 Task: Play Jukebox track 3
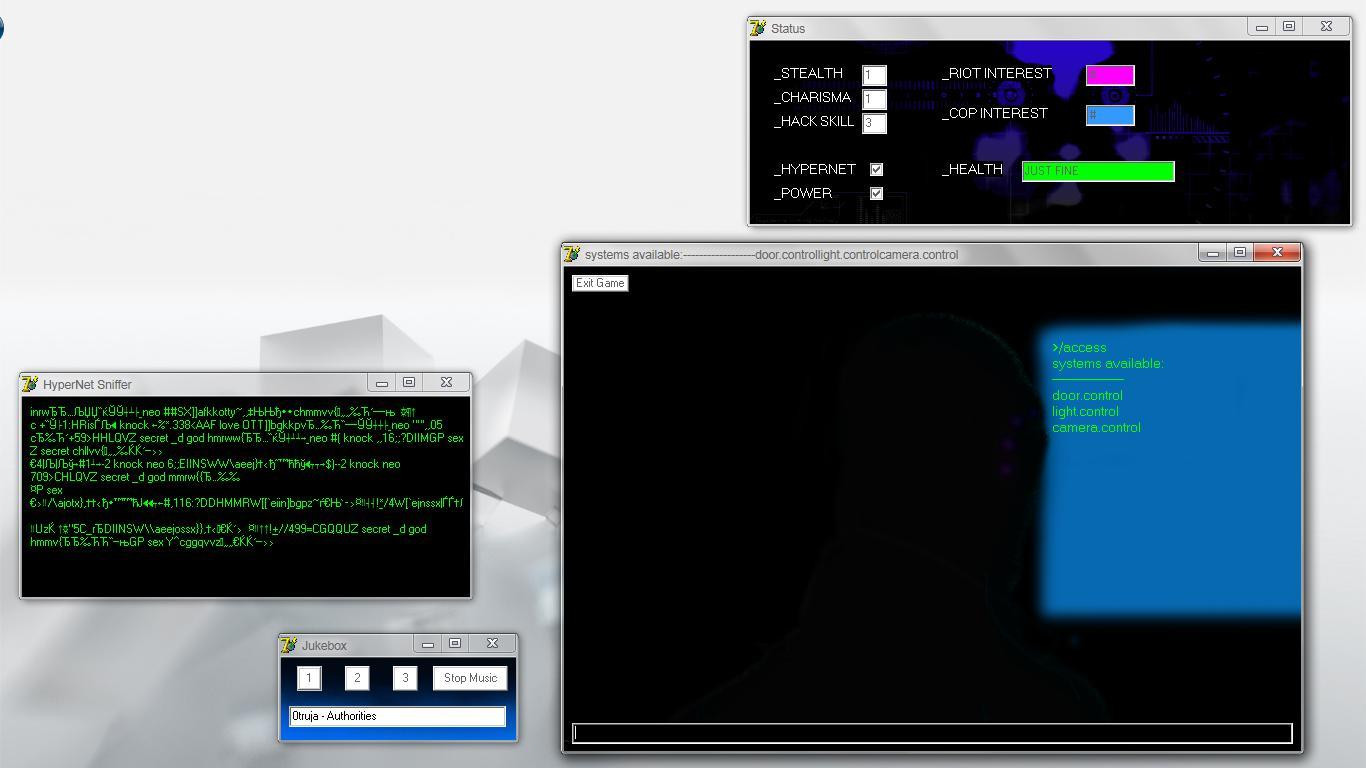click(405, 678)
